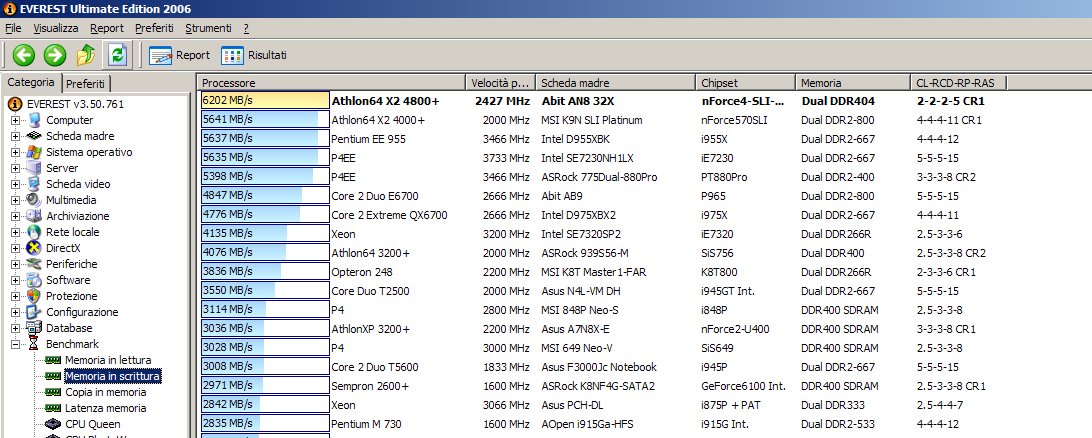
Task: Click the Opteron 248 processor entry
Action: click(361, 272)
